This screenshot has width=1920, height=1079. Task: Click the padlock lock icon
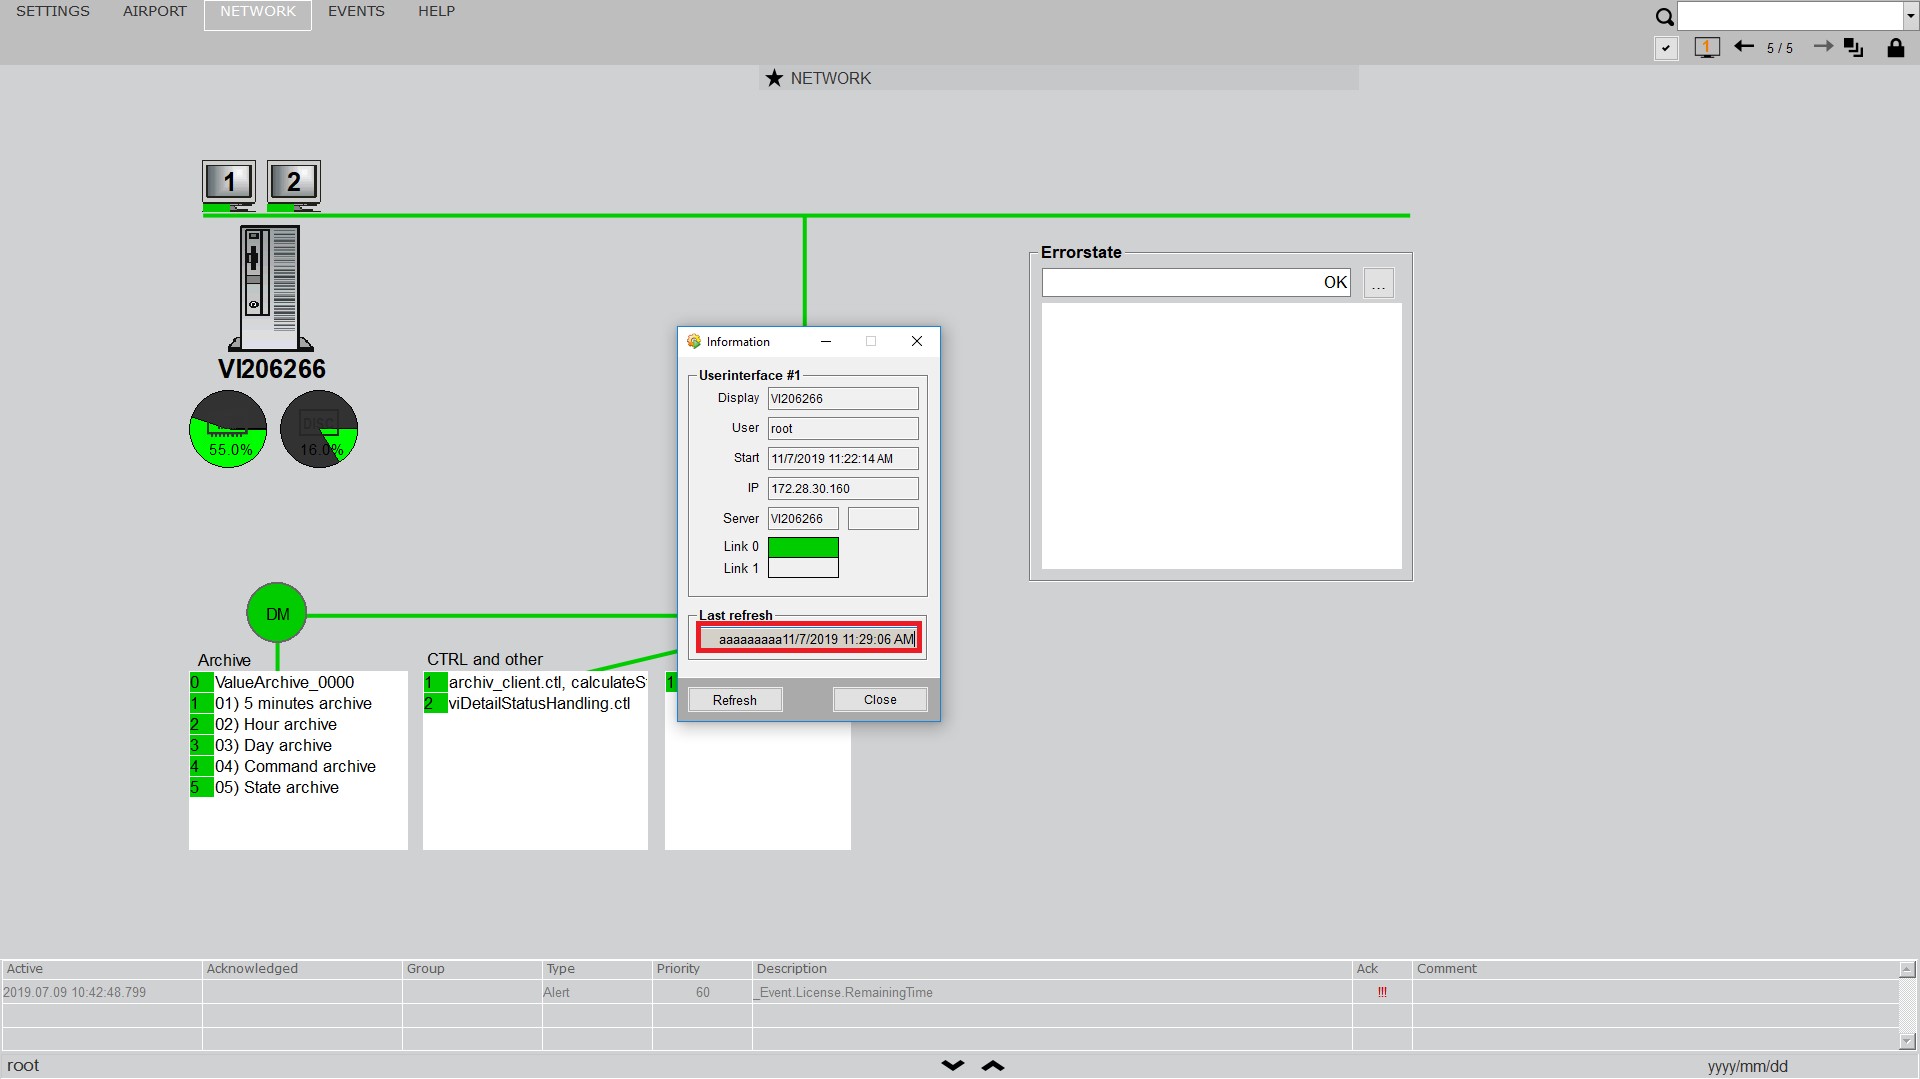click(1895, 48)
